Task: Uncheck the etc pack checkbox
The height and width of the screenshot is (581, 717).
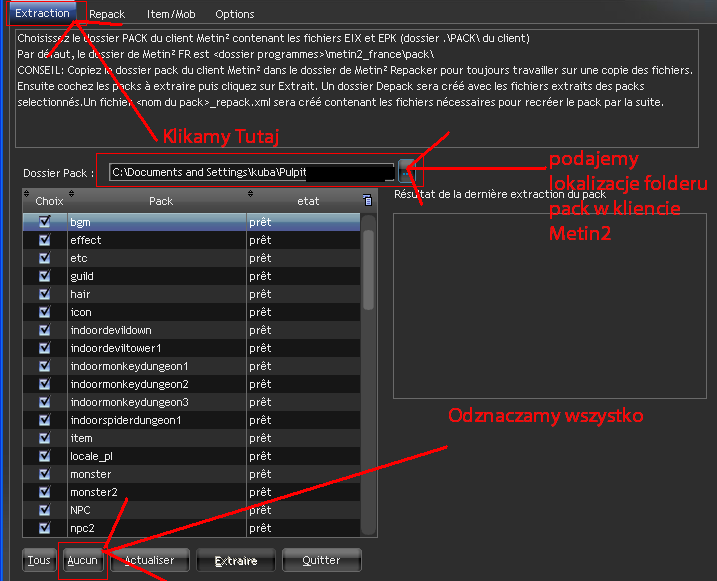Action: pos(44,258)
